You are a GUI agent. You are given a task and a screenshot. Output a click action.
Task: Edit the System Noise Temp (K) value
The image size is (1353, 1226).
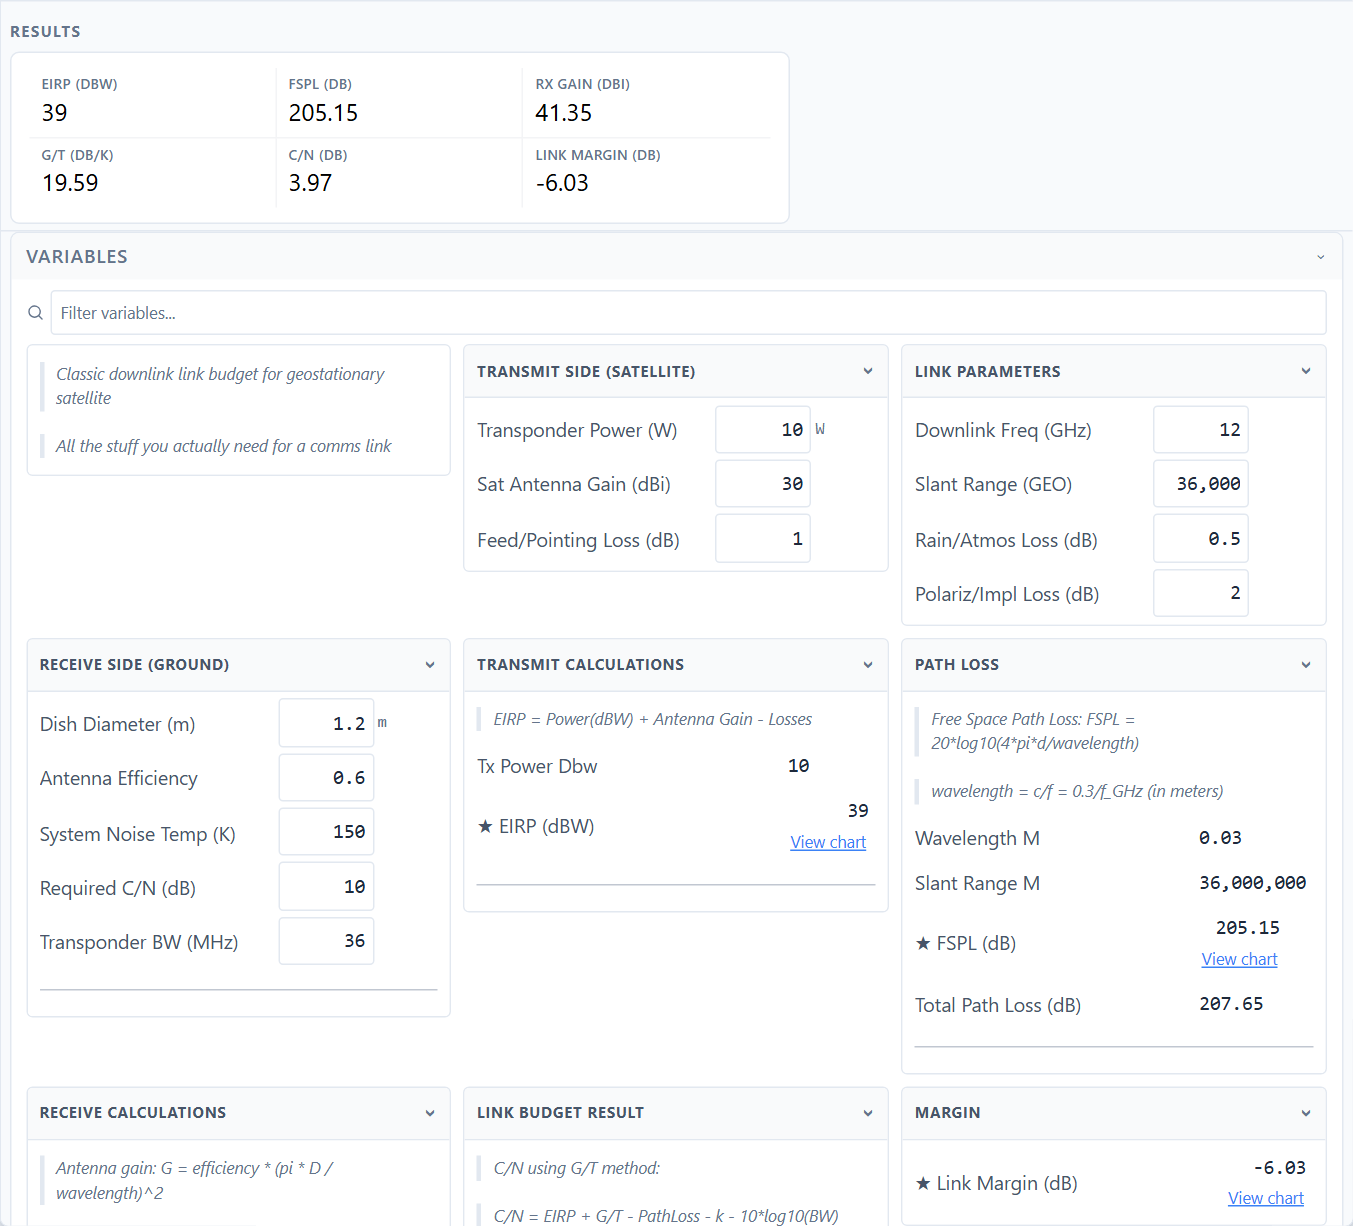click(x=326, y=832)
